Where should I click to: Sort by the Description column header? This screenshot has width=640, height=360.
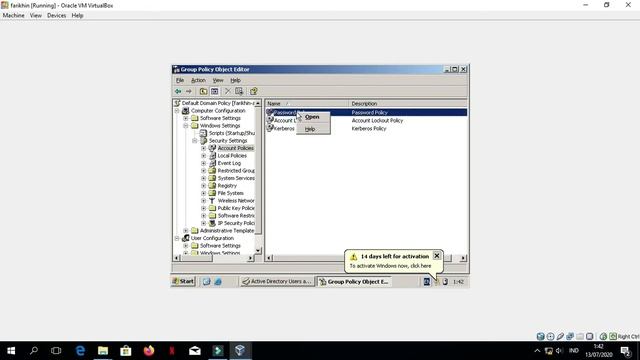(x=408, y=104)
